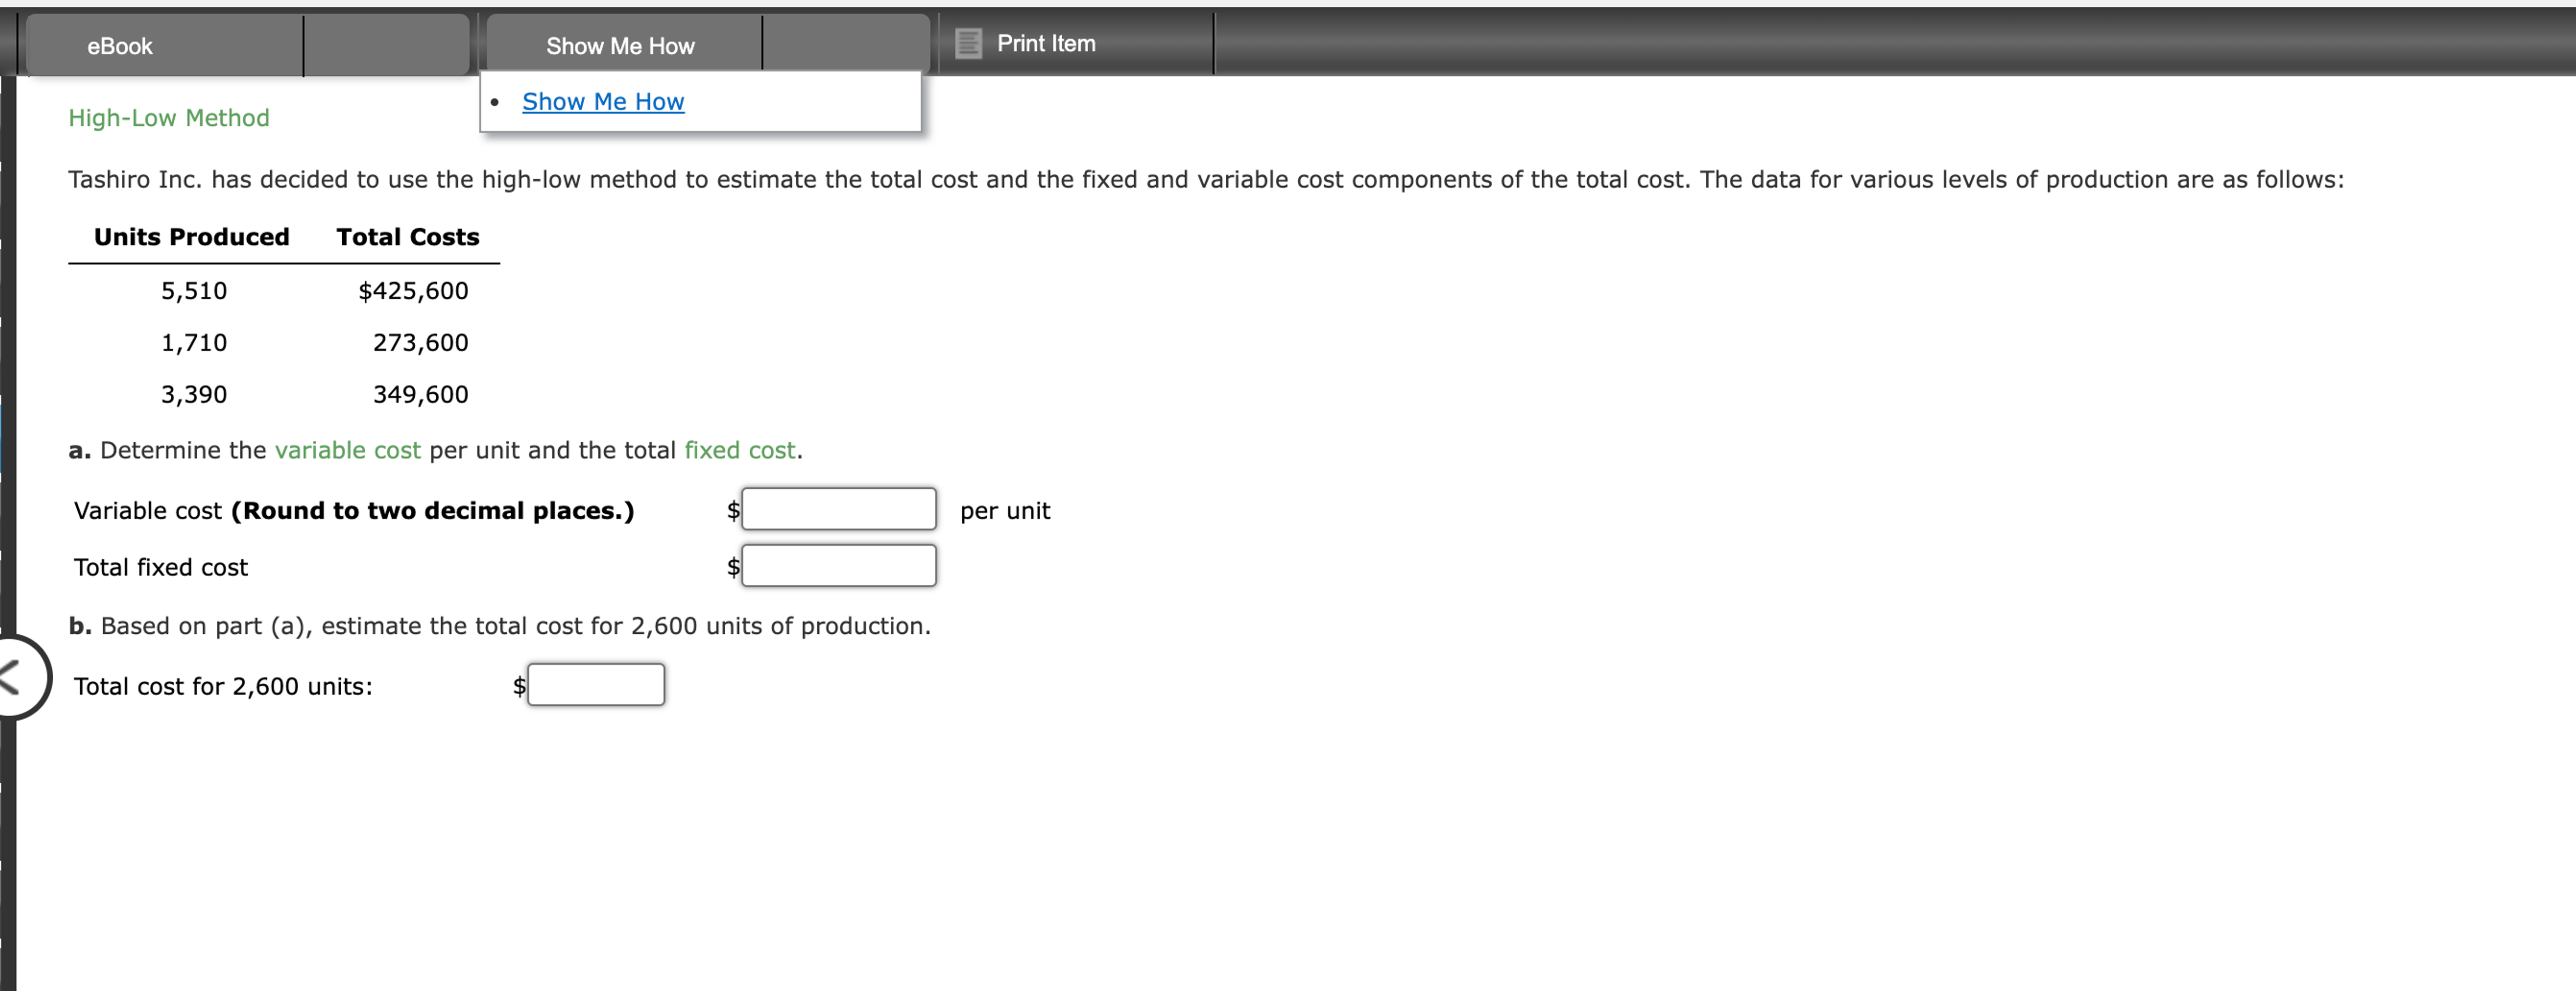
Task: Click the Total fixed cost input box
Action: (x=838, y=565)
